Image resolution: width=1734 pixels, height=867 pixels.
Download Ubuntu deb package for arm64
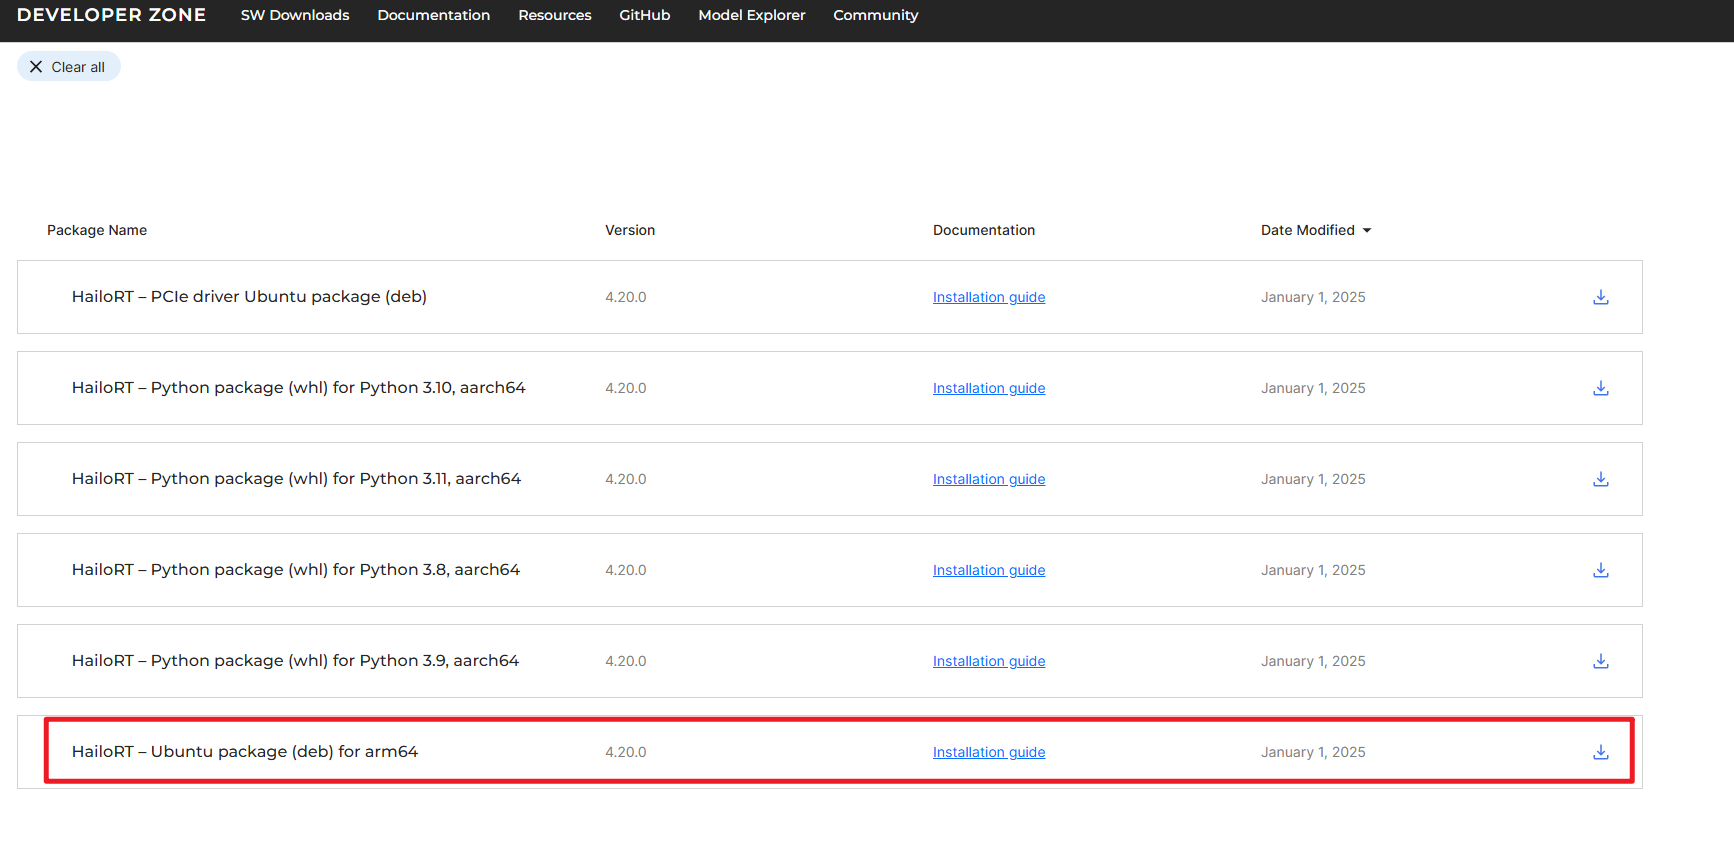(1600, 752)
